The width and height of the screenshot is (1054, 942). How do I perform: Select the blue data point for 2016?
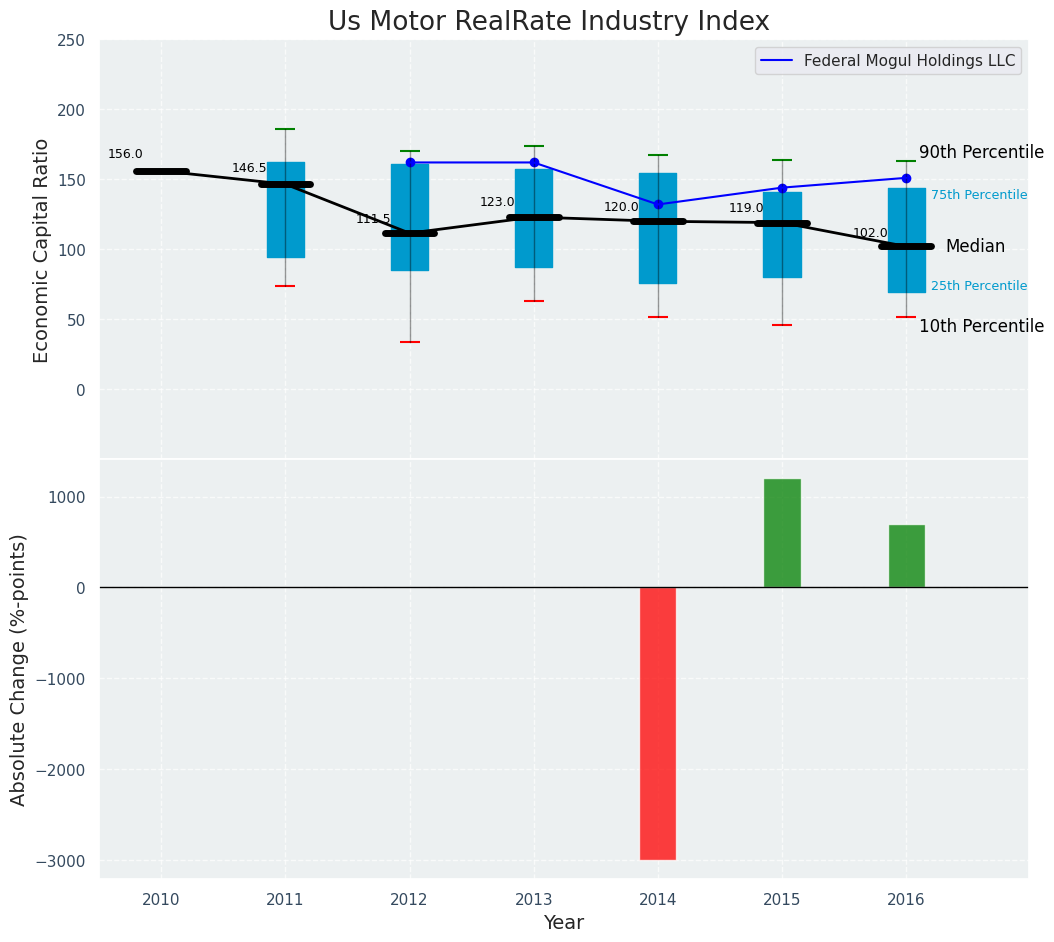click(906, 178)
